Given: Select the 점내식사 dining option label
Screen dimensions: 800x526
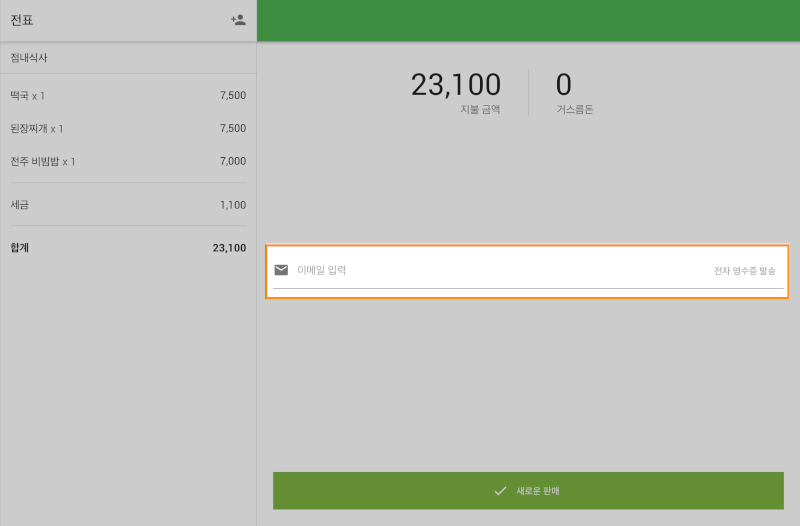Looking at the screenshot, I should 29,58.
